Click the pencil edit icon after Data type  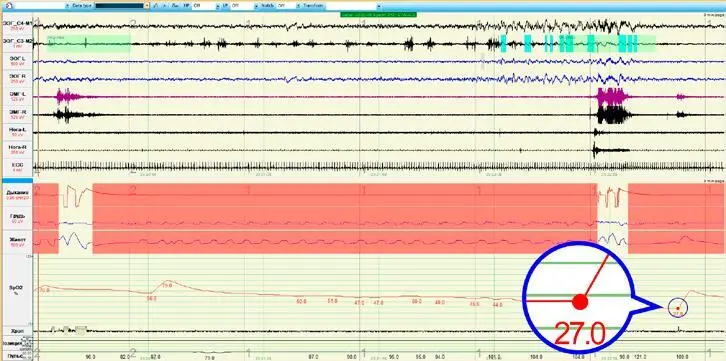pos(156,6)
